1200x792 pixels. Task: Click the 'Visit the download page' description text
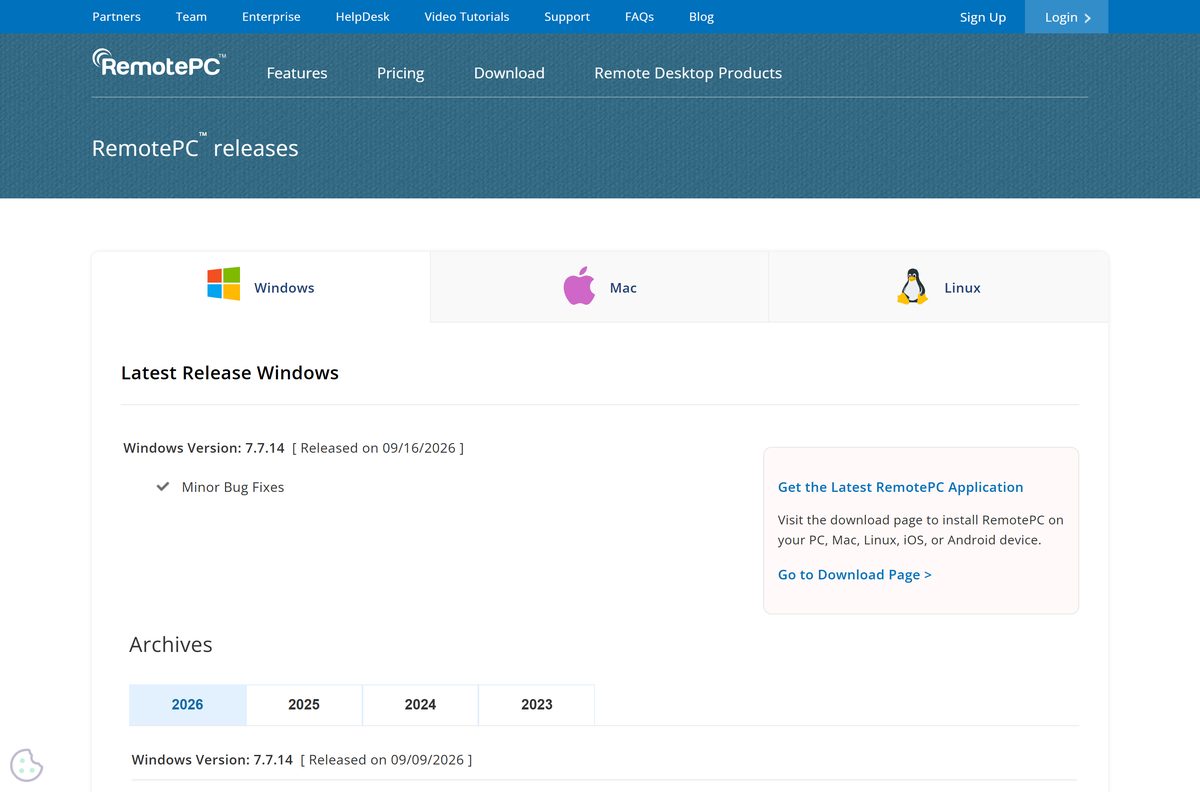pyautogui.click(x=920, y=530)
